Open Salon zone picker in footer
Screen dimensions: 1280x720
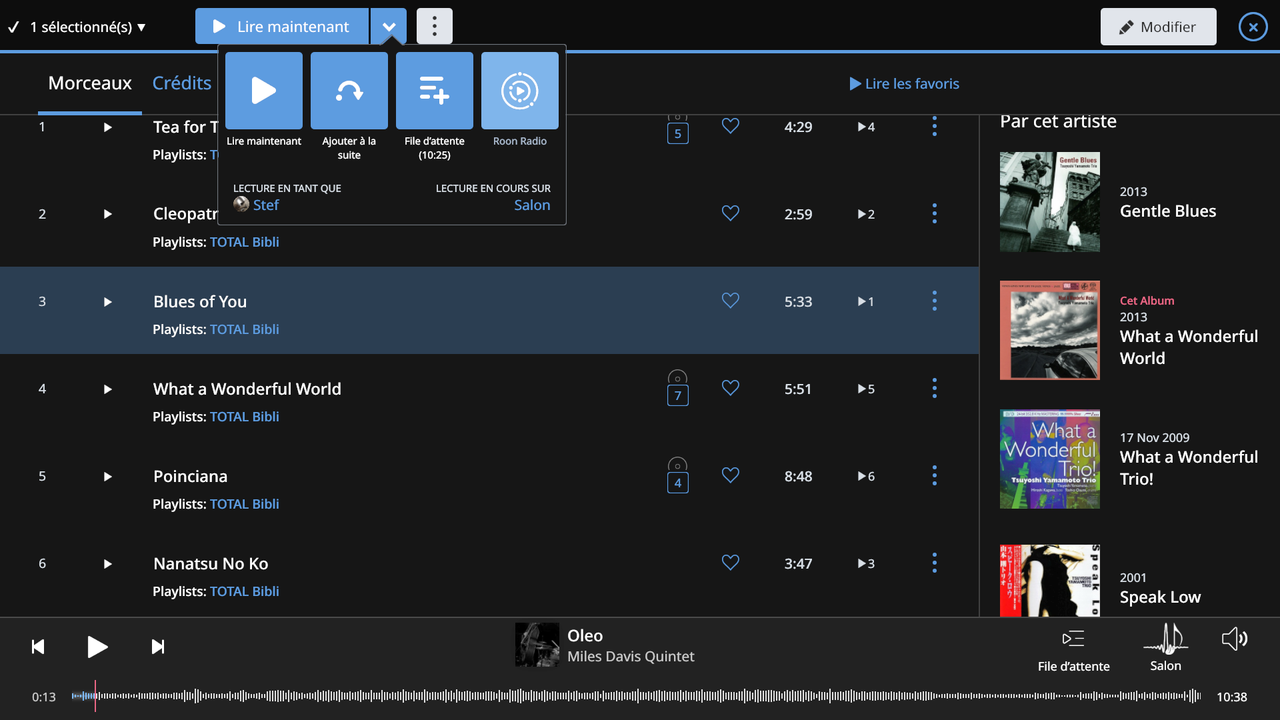point(1166,647)
